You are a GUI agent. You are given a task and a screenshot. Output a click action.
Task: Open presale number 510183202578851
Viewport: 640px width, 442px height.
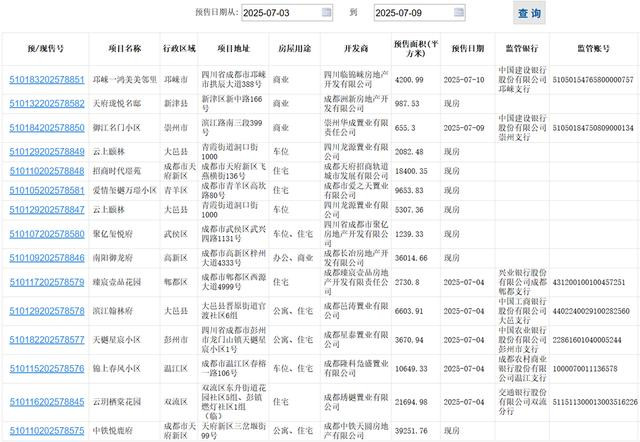pyautogui.click(x=47, y=80)
